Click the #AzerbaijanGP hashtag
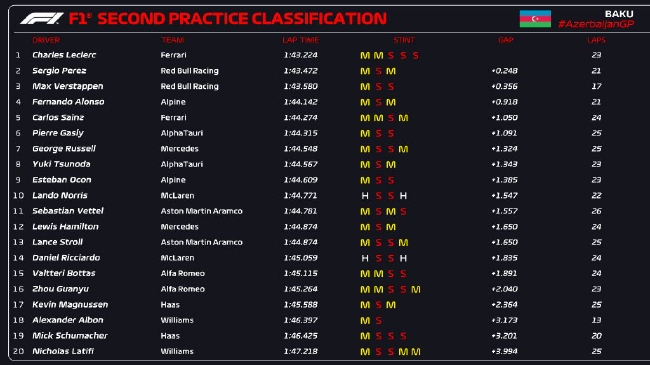The height and width of the screenshot is (365, 650). coord(596,24)
